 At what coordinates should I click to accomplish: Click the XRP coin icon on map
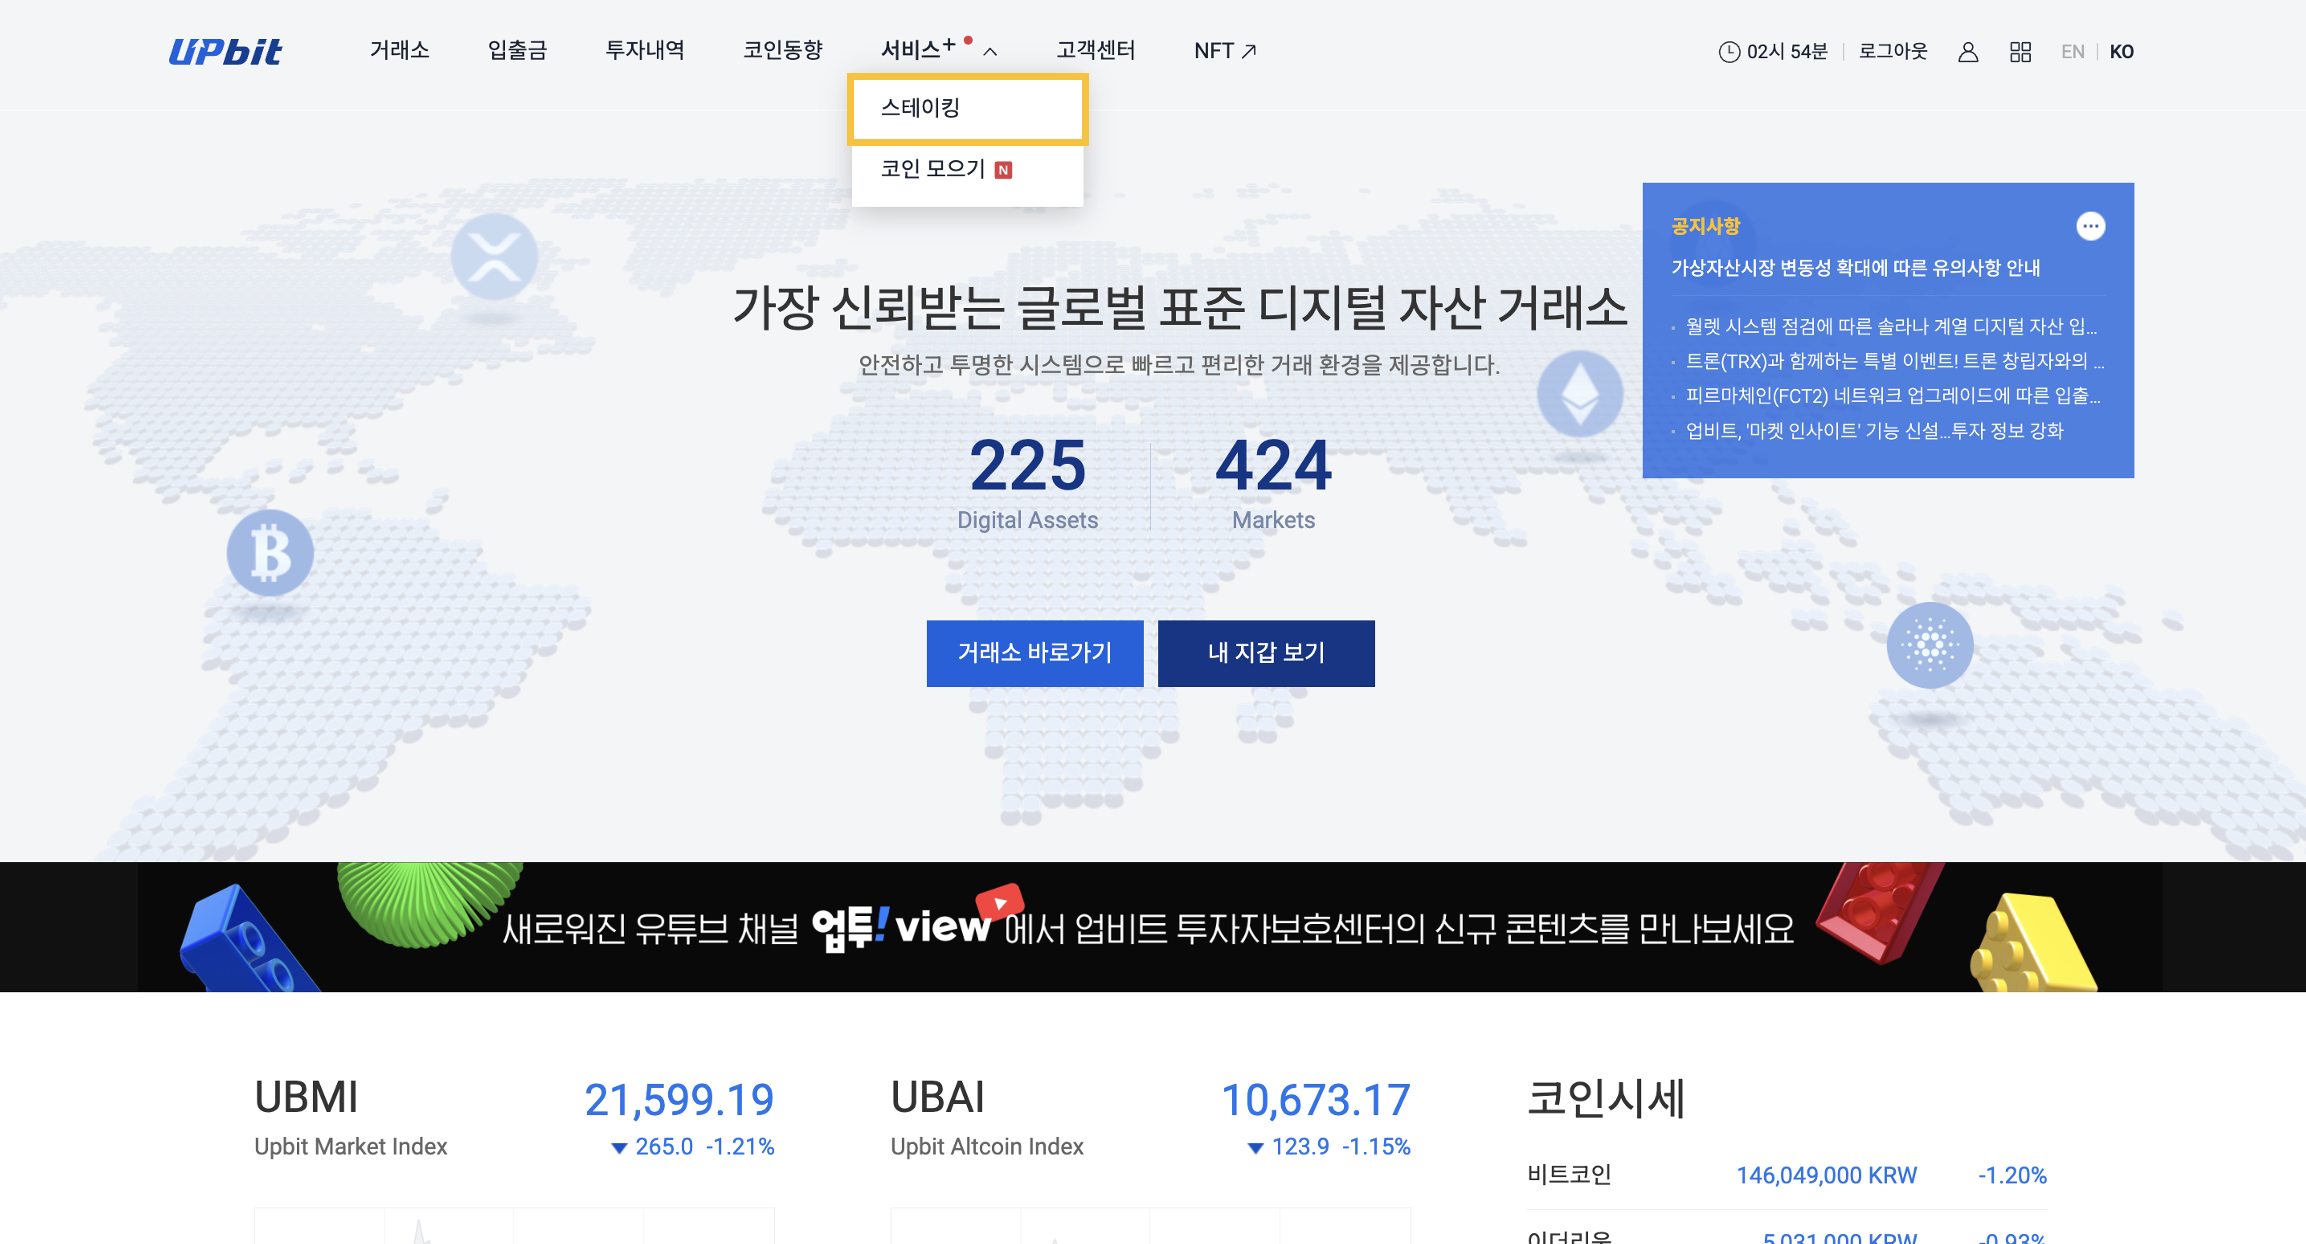click(x=494, y=257)
